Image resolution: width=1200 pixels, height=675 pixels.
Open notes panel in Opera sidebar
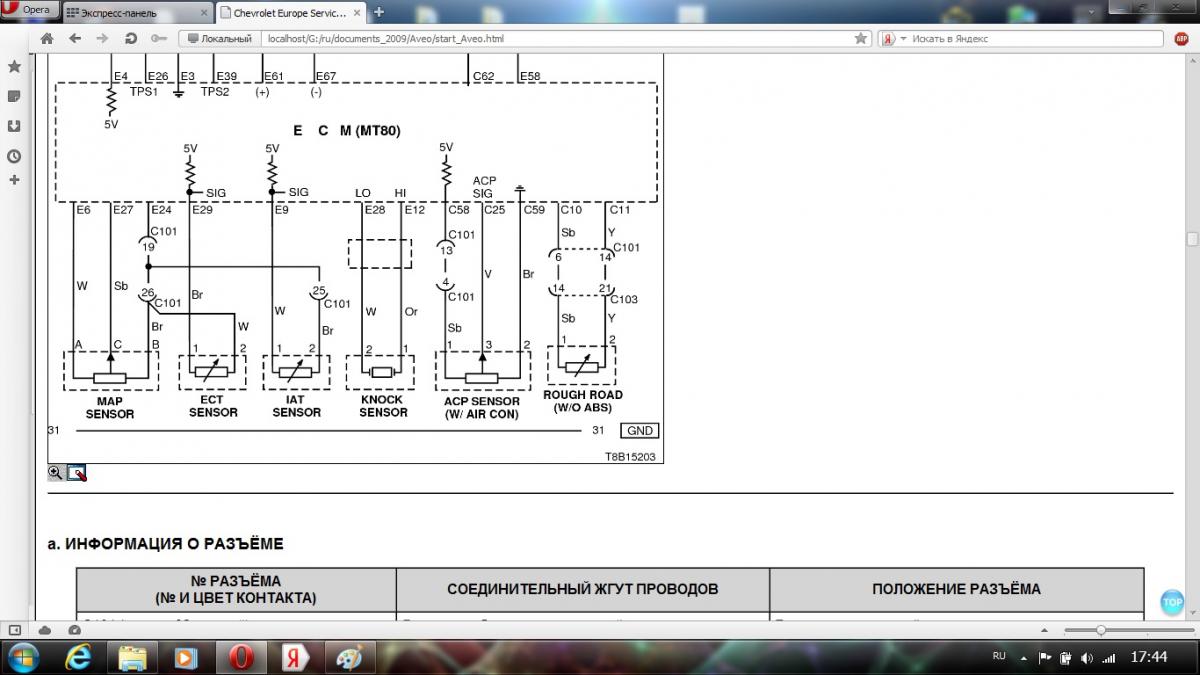[x=14, y=96]
